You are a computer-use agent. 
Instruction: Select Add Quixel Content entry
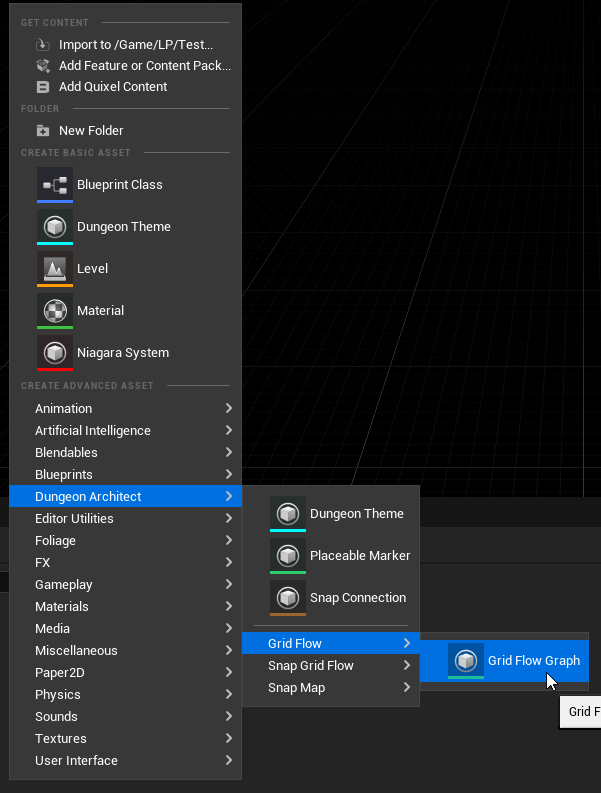tap(125, 87)
